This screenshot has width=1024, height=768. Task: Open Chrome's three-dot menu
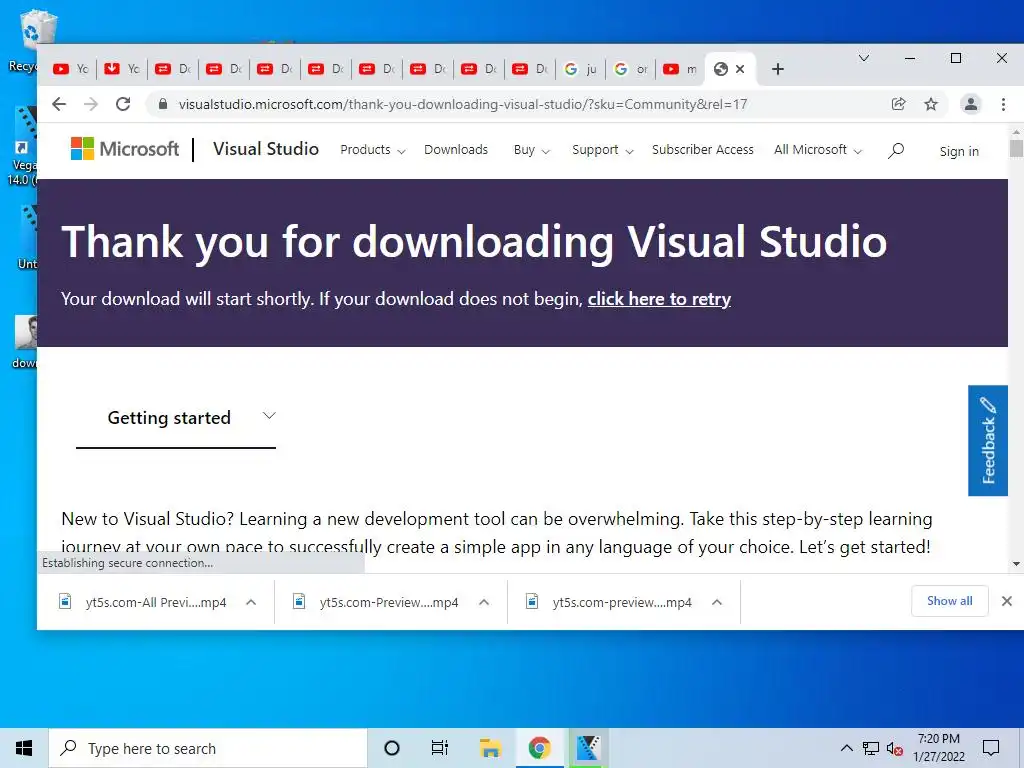tap(1003, 104)
